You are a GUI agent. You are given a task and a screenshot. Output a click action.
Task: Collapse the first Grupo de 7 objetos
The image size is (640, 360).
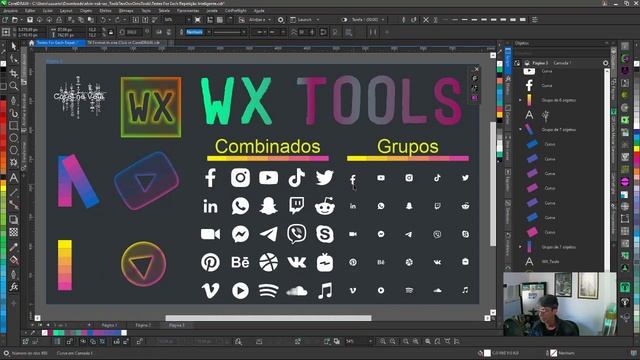(x=520, y=129)
